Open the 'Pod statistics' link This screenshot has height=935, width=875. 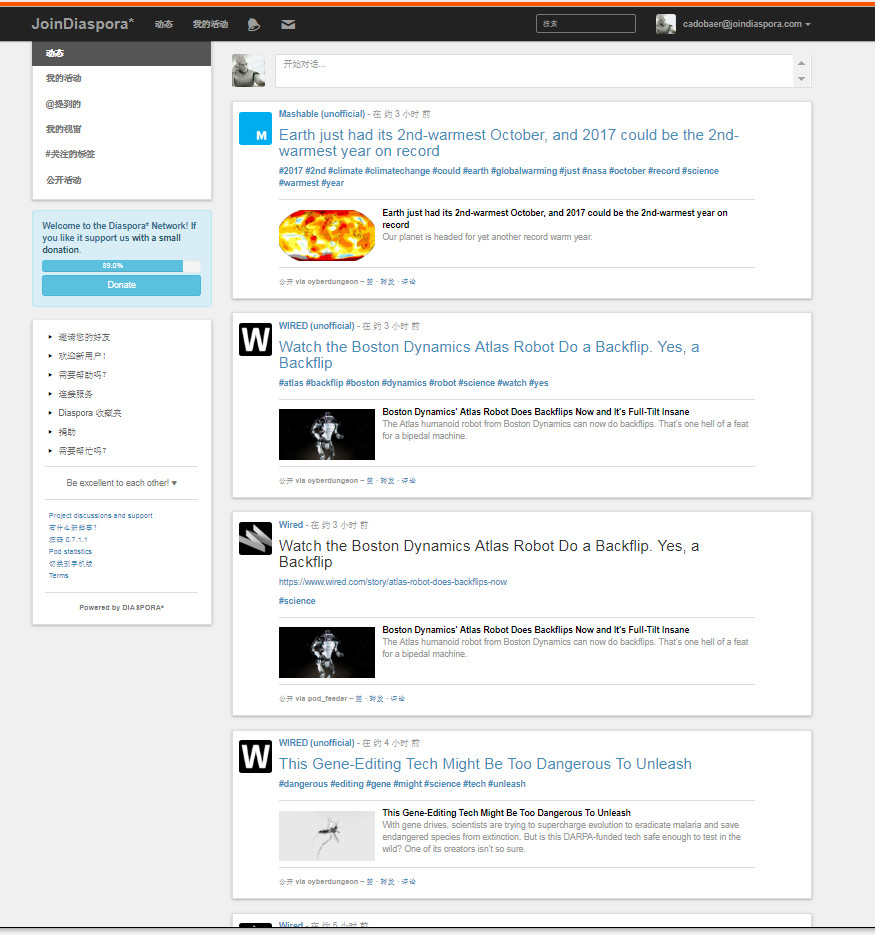(70, 552)
